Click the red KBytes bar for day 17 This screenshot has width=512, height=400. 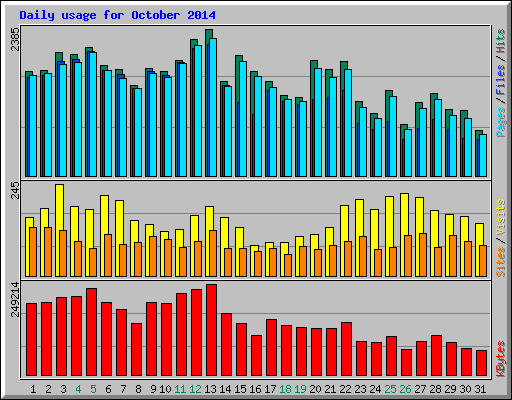coord(271,348)
